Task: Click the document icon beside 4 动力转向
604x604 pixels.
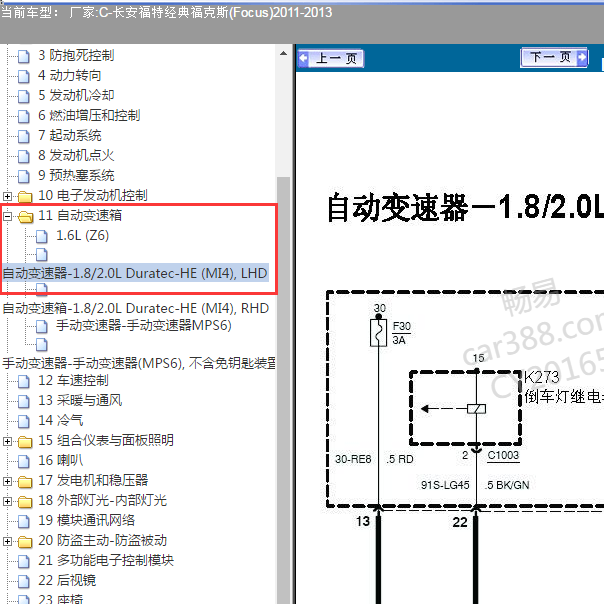Action: (x=24, y=76)
